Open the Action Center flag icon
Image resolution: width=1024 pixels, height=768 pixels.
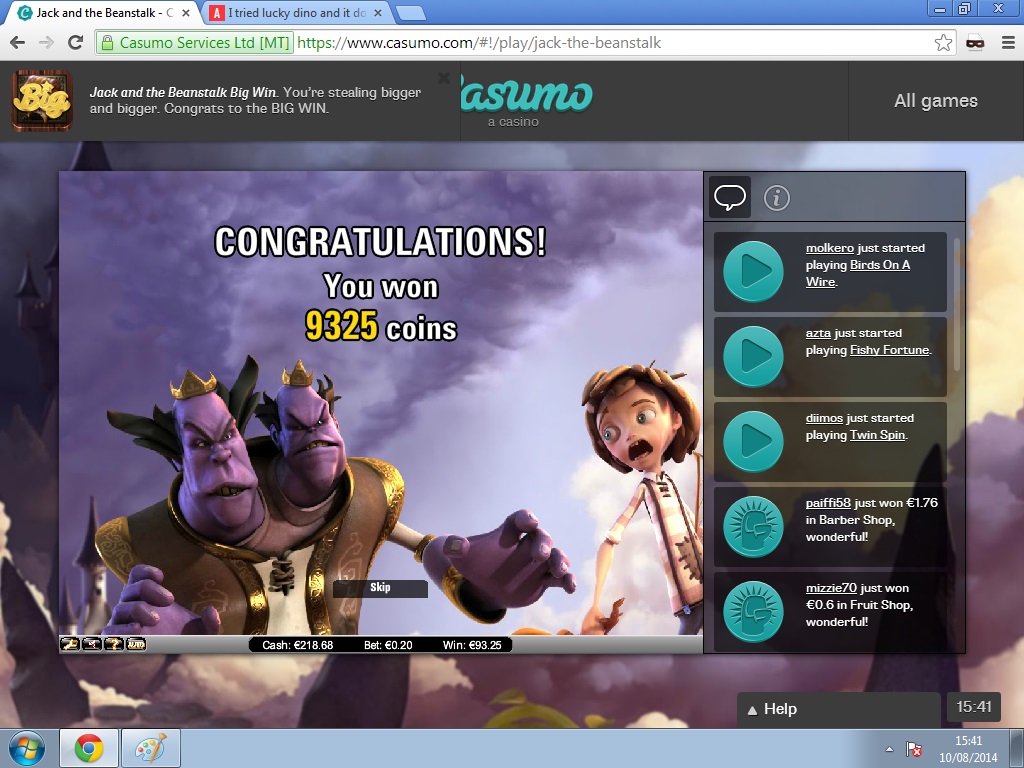(914, 749)
